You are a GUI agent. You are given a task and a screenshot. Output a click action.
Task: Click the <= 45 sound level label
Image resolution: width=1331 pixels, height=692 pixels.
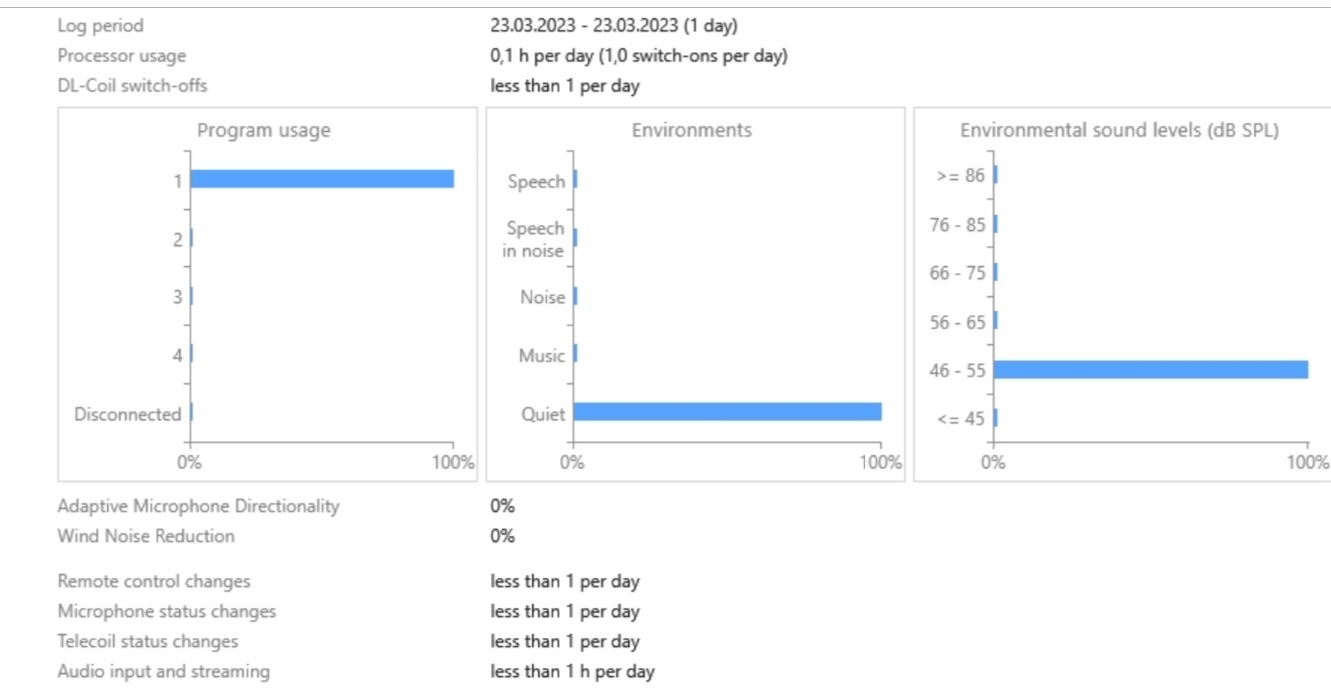coord(961,419)
